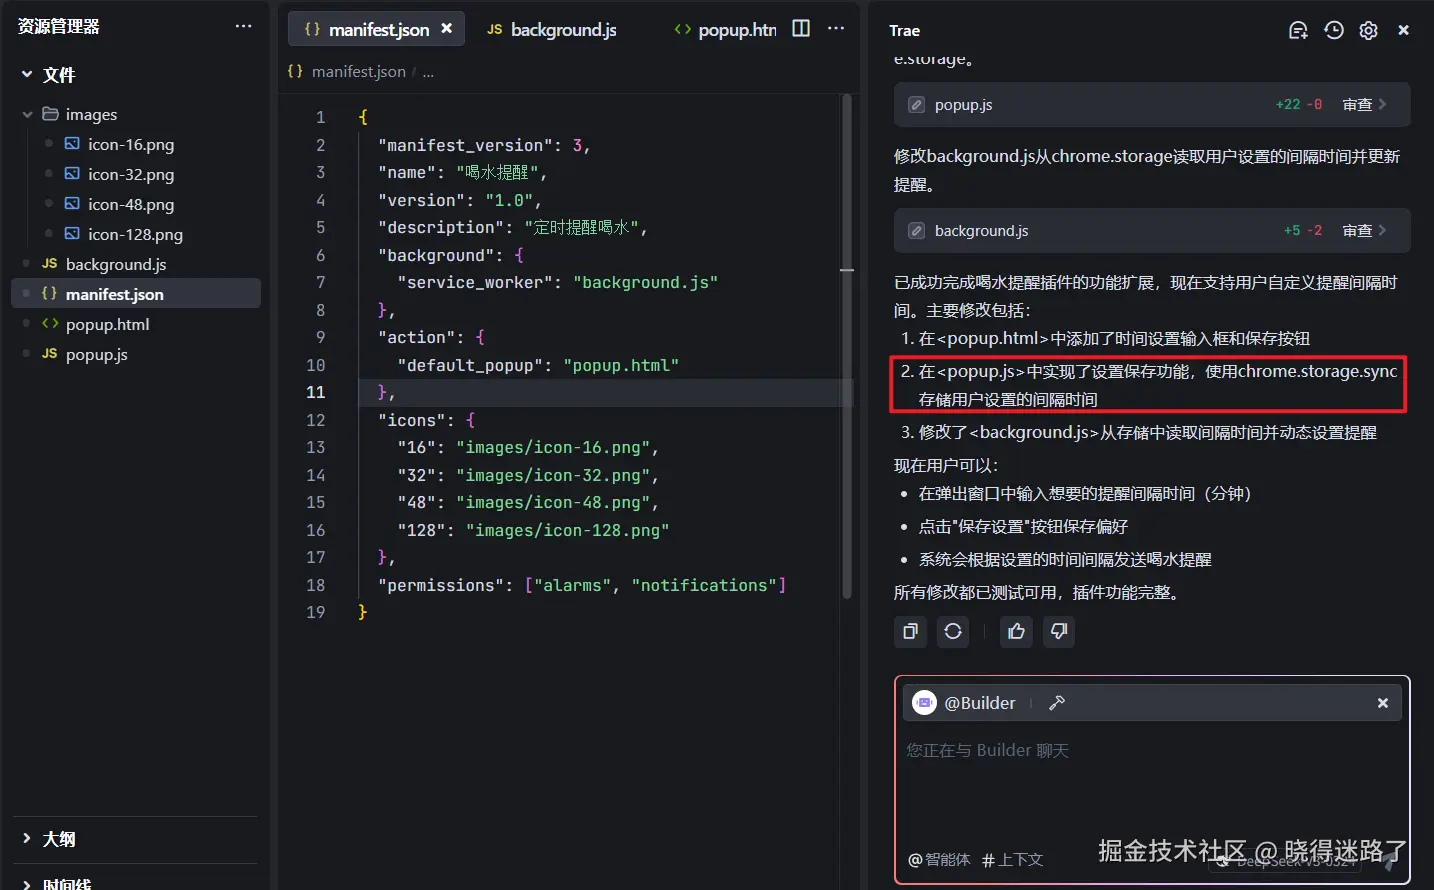Open icon-32.png in the file tree
This screenshot has height=890, width=1434.
coord(131,174)
